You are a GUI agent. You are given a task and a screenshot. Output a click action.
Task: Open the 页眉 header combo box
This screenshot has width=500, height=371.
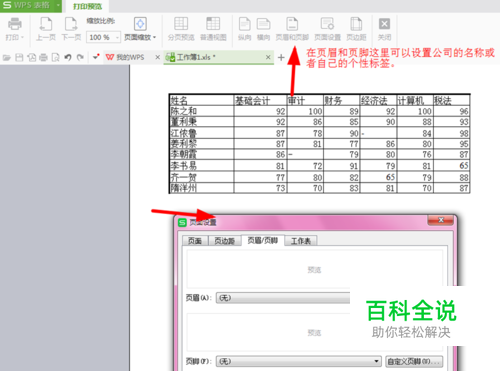pyautogui.click(x=283, y=298)
